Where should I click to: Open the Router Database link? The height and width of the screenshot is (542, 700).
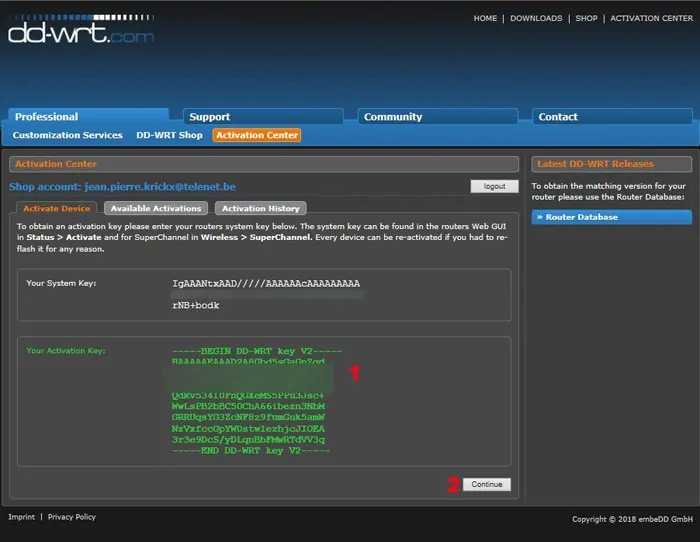(x=612, y=217)
